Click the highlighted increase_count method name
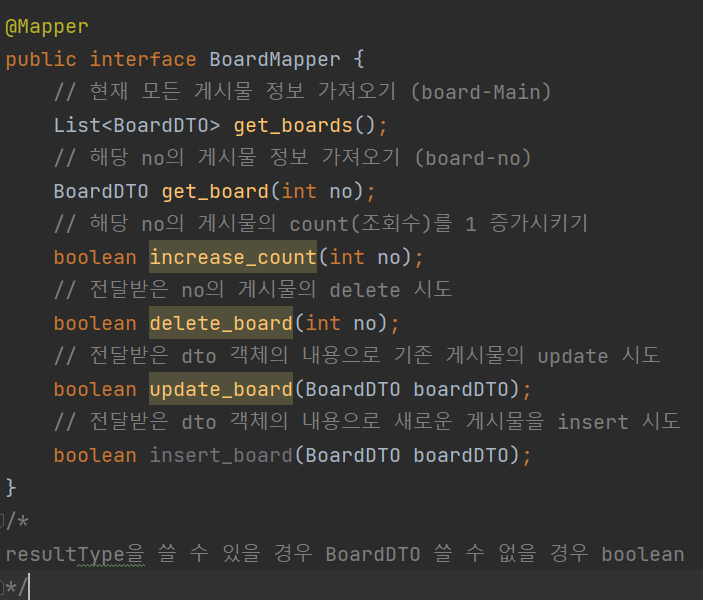Screen dimensions: 703x600 (x=233, y=257)
